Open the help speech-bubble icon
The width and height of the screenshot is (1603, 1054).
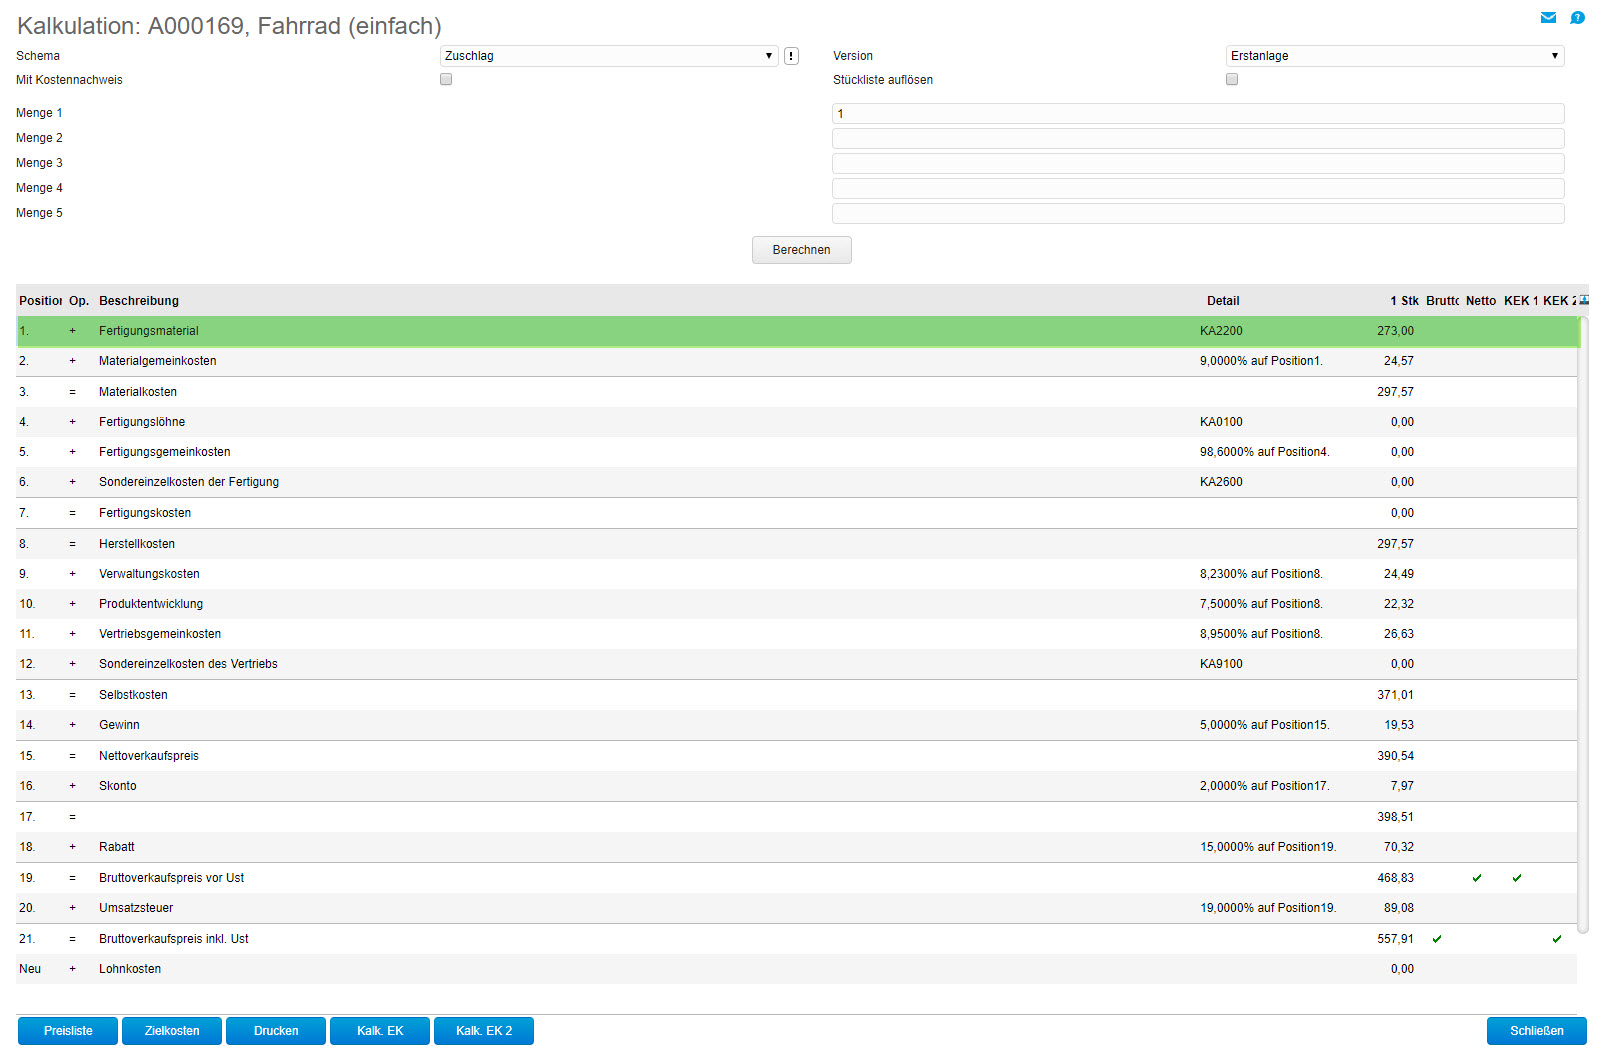point(1577,17)
